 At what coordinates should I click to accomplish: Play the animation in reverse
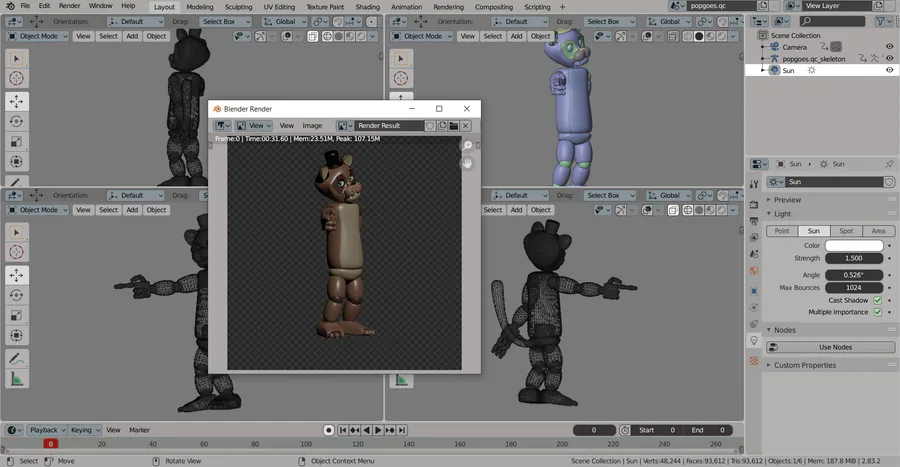(367, 430)
